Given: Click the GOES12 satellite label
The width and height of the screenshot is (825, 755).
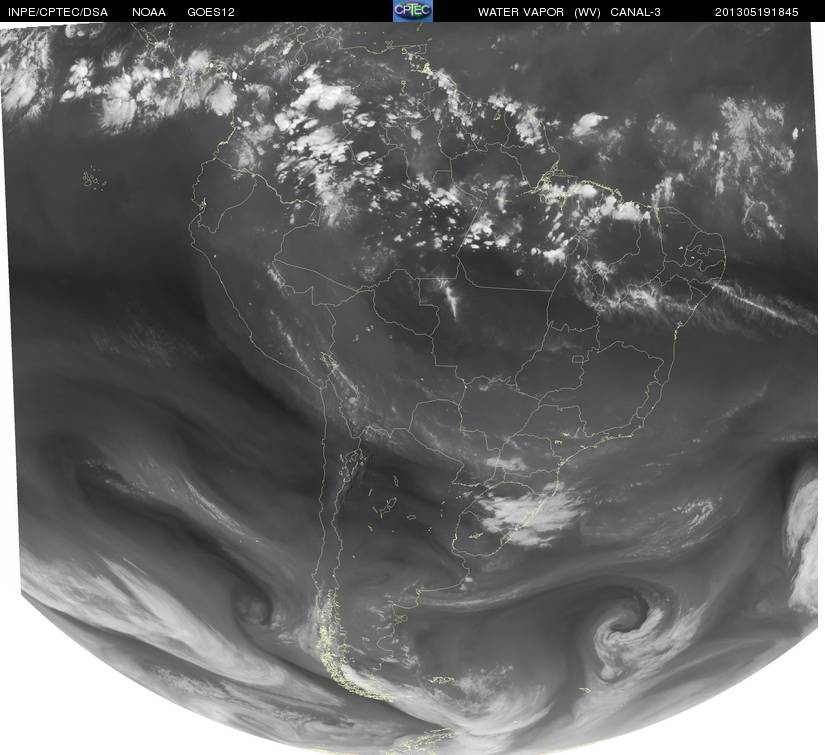Looking at the screenshot, I should tap(211, 12).
